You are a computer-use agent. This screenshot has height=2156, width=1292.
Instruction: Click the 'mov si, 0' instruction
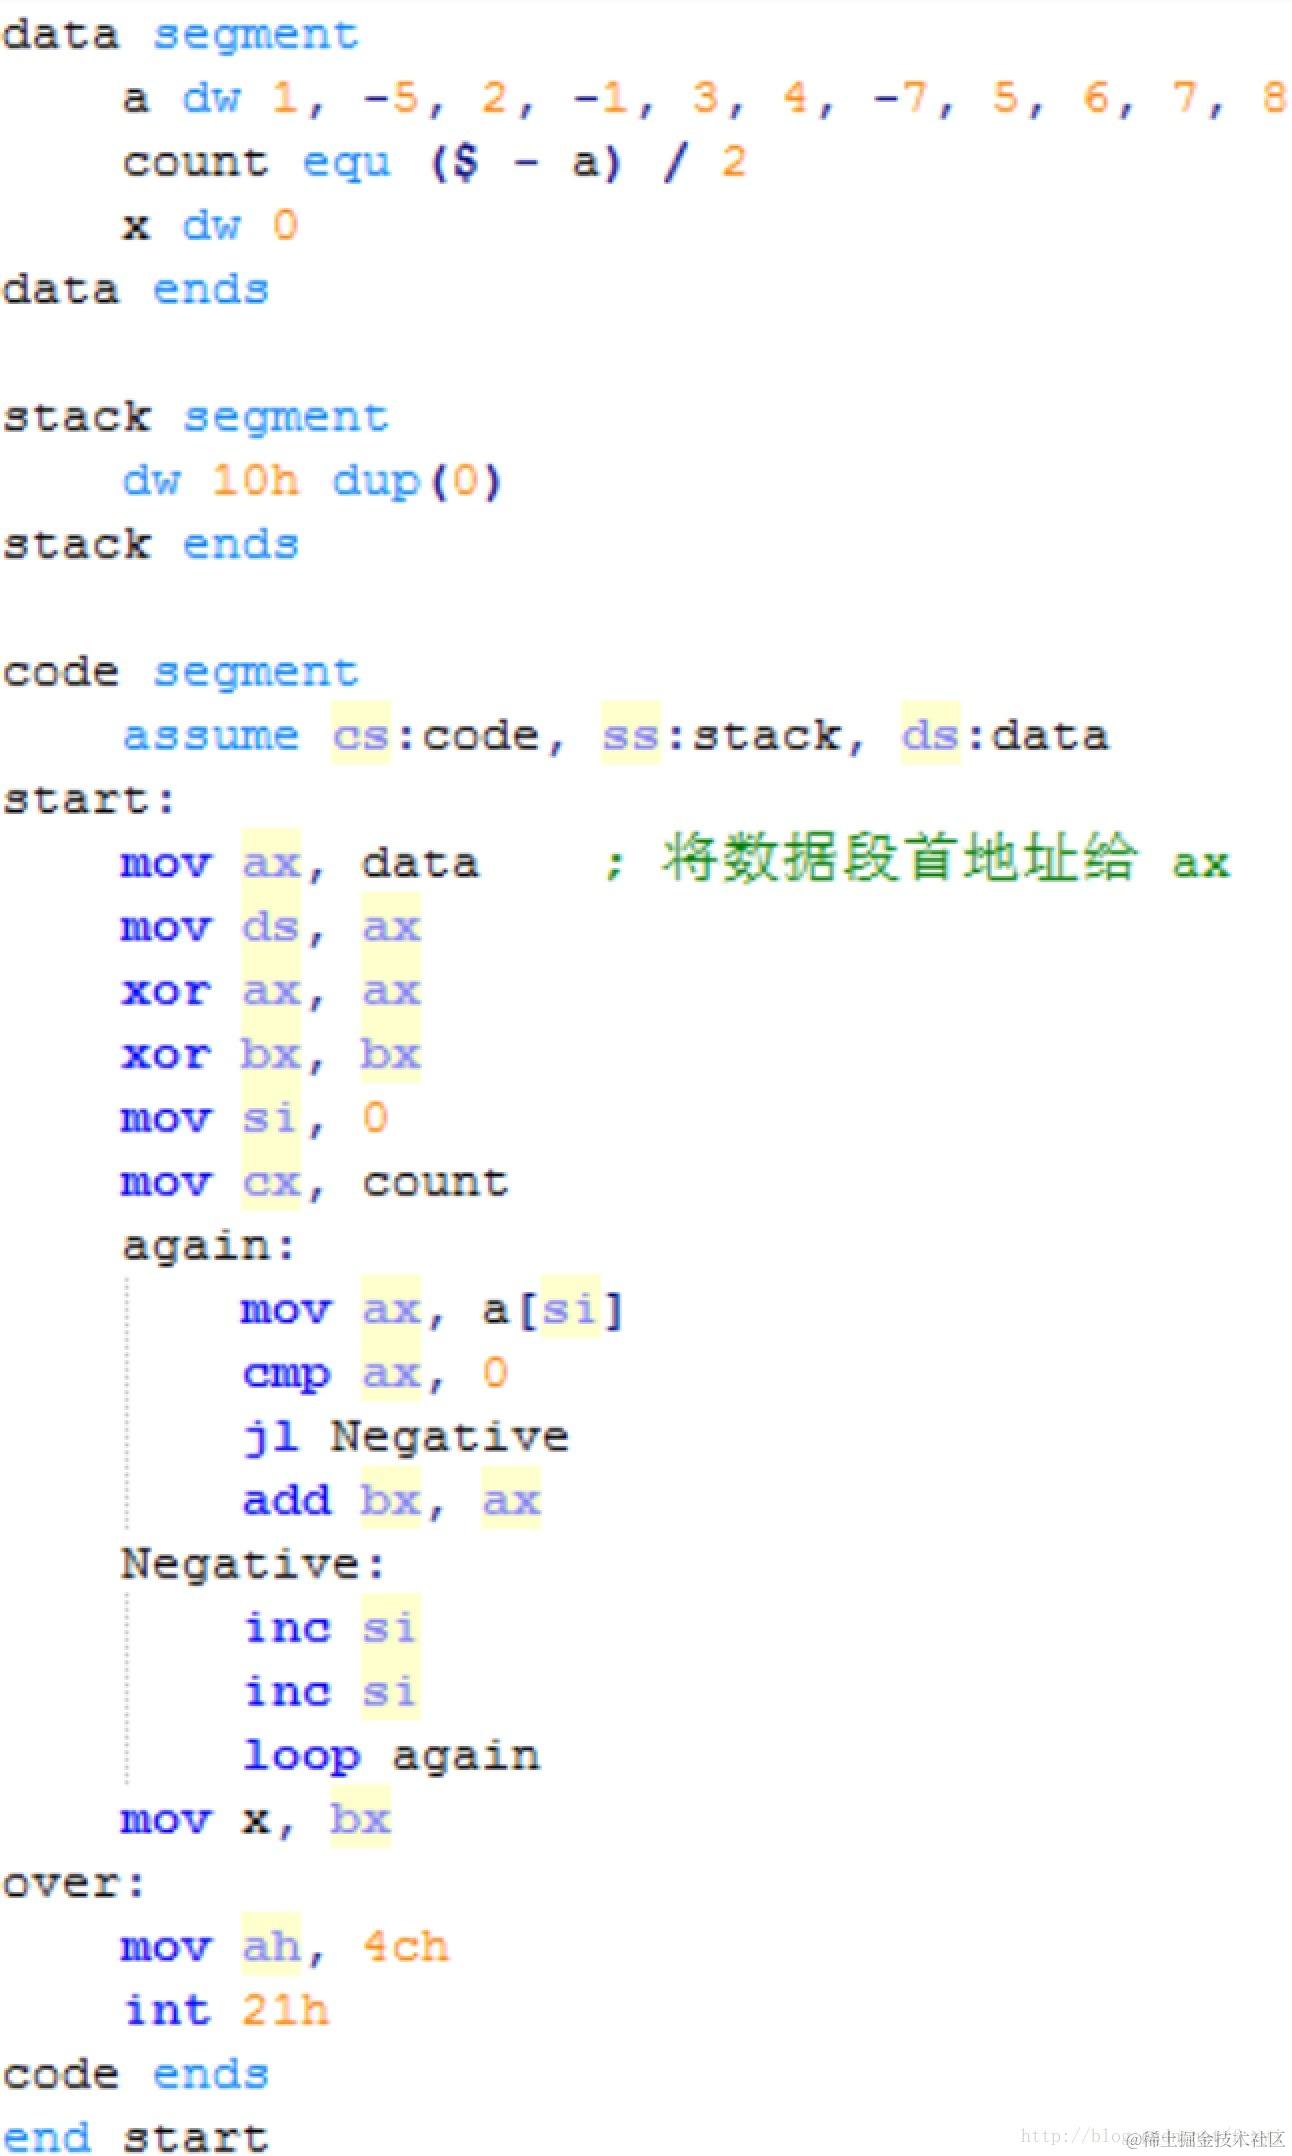255,1119
